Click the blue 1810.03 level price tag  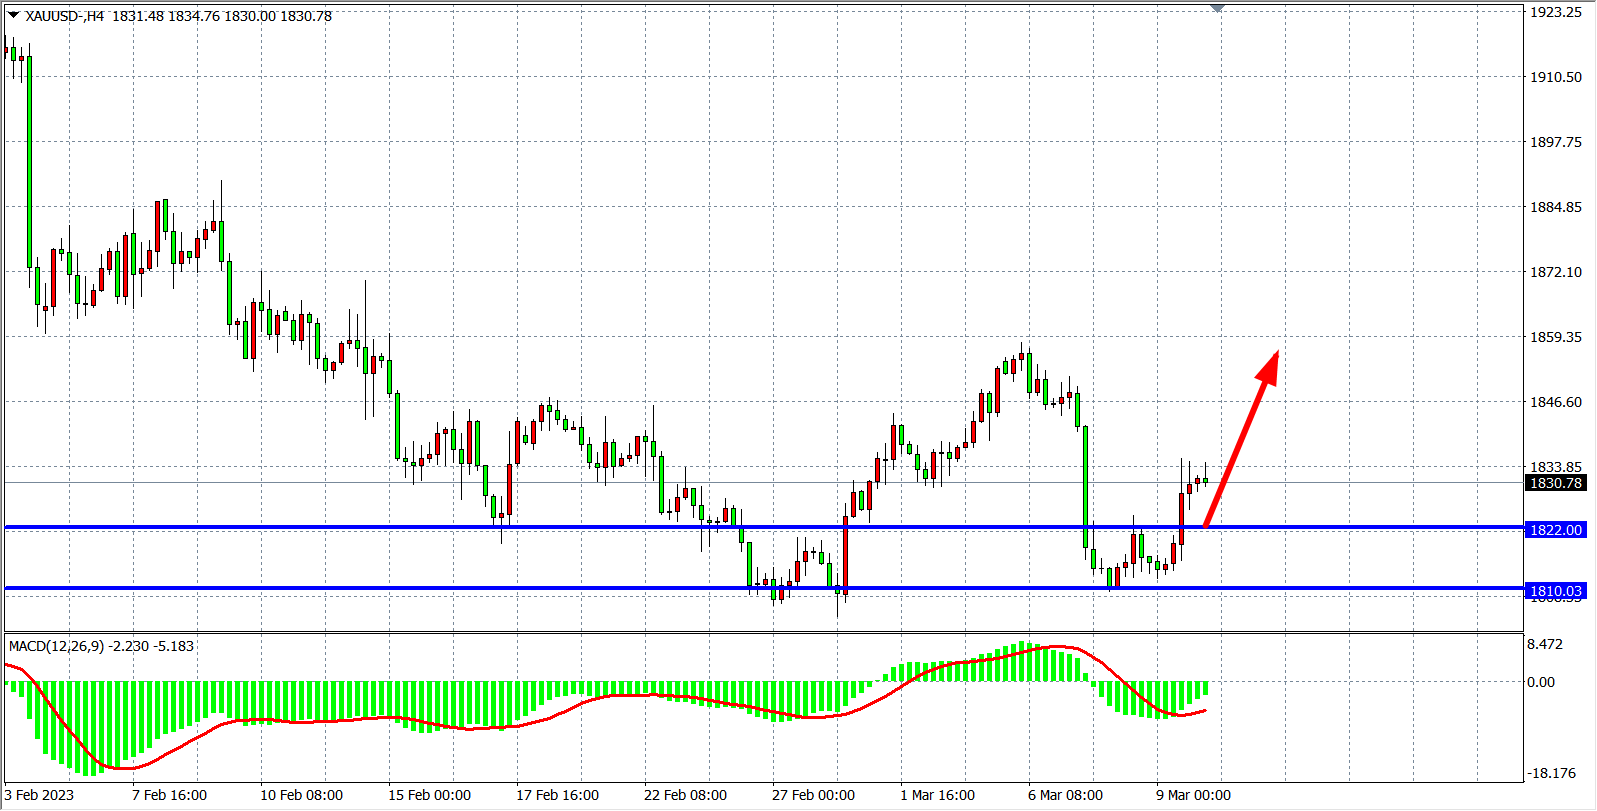(1556, 591)
